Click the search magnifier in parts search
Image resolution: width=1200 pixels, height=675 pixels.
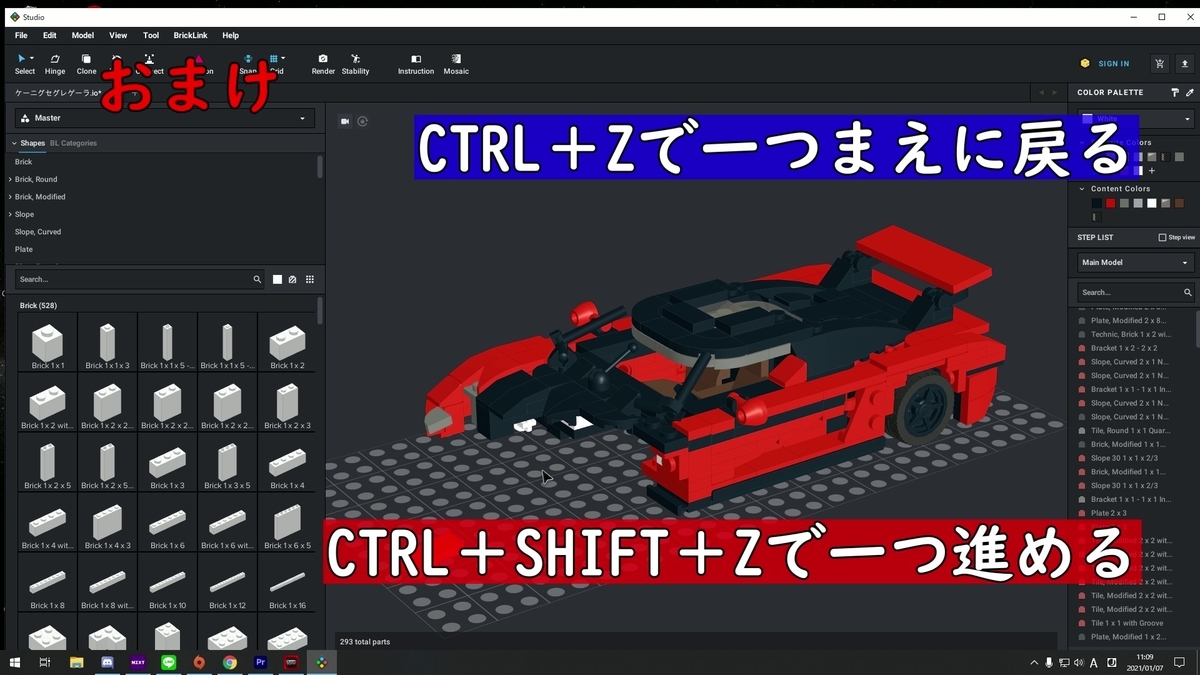[x=257, y=280]
